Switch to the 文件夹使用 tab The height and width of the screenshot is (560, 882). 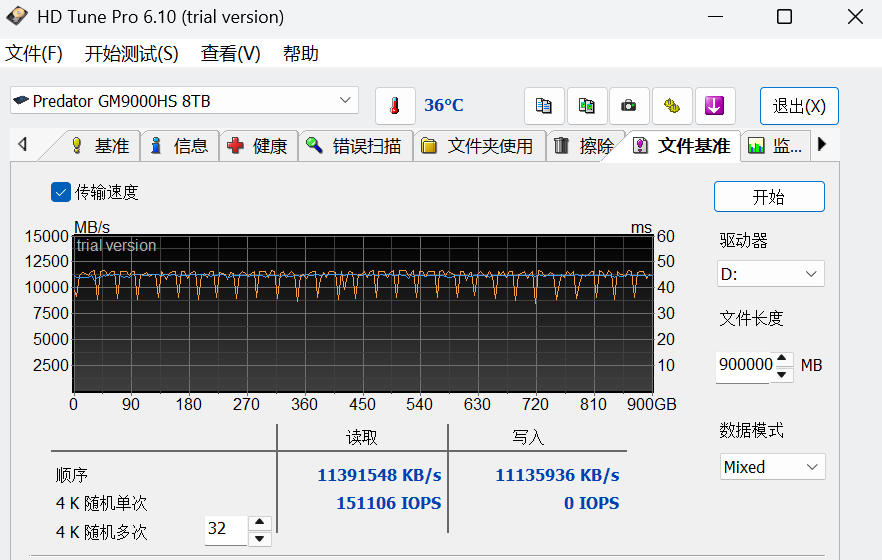pos(480,146)
